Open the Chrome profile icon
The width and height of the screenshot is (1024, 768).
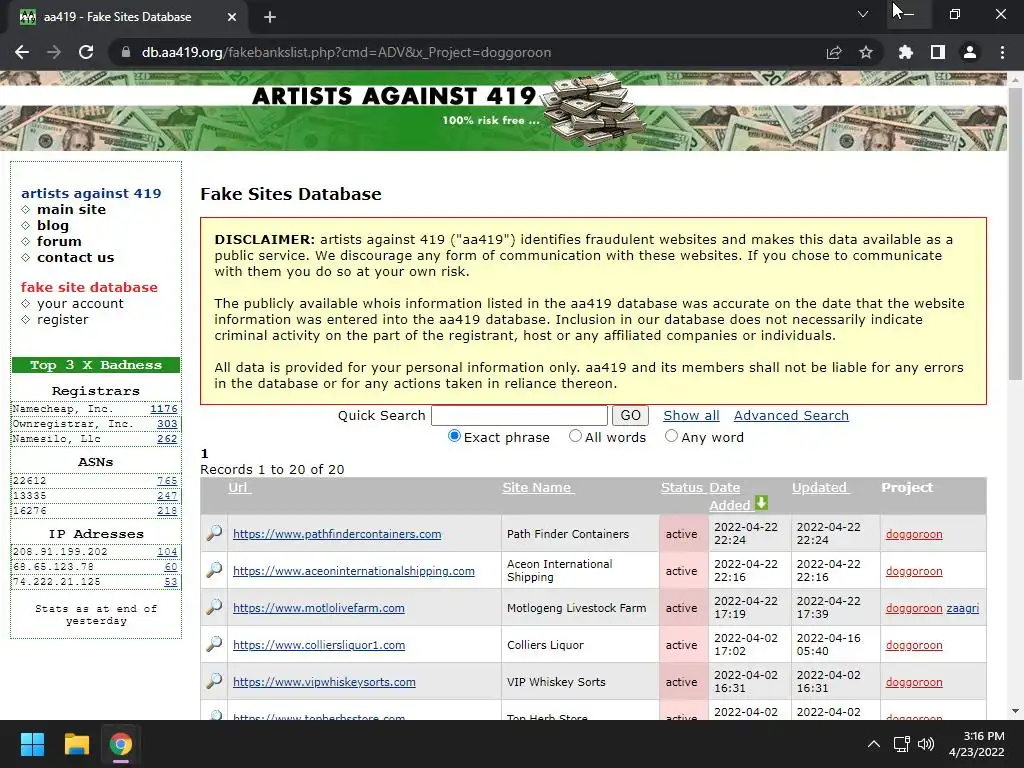[x=970, y=52]
